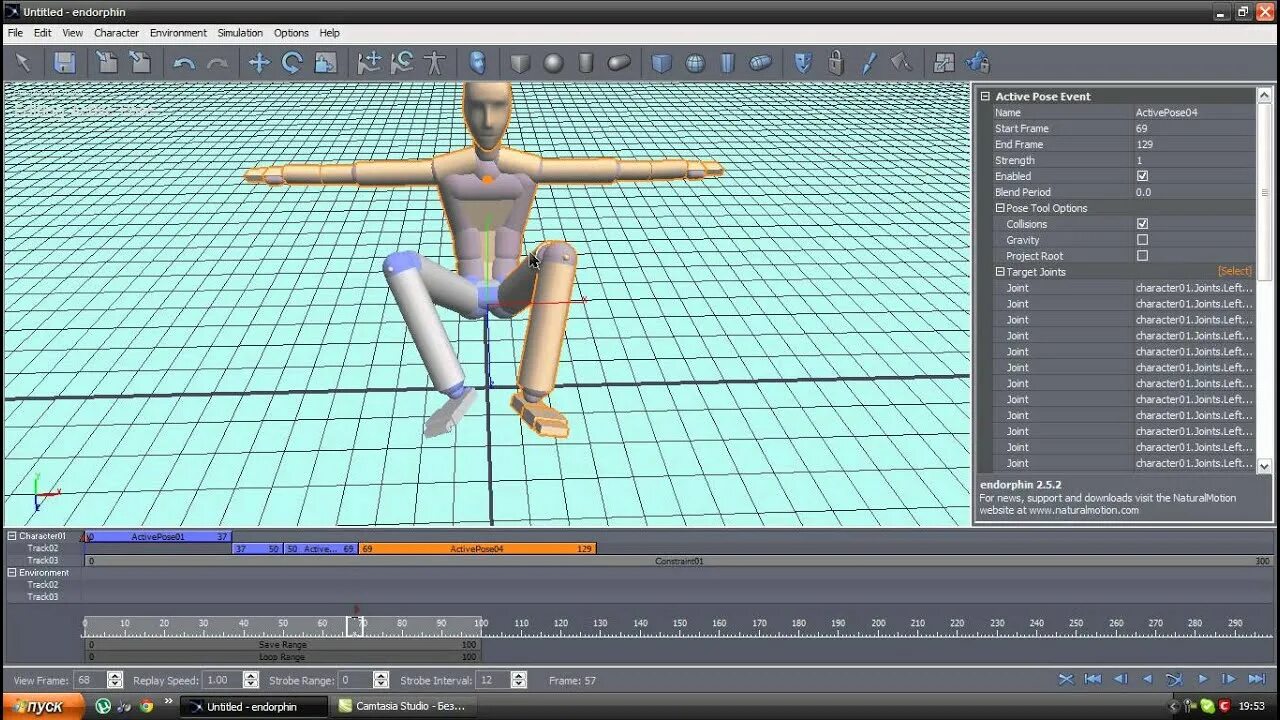Click the UTorrent quick launch icon
Viewport: 1280px width, 720px height.
(x=103, y=706)
